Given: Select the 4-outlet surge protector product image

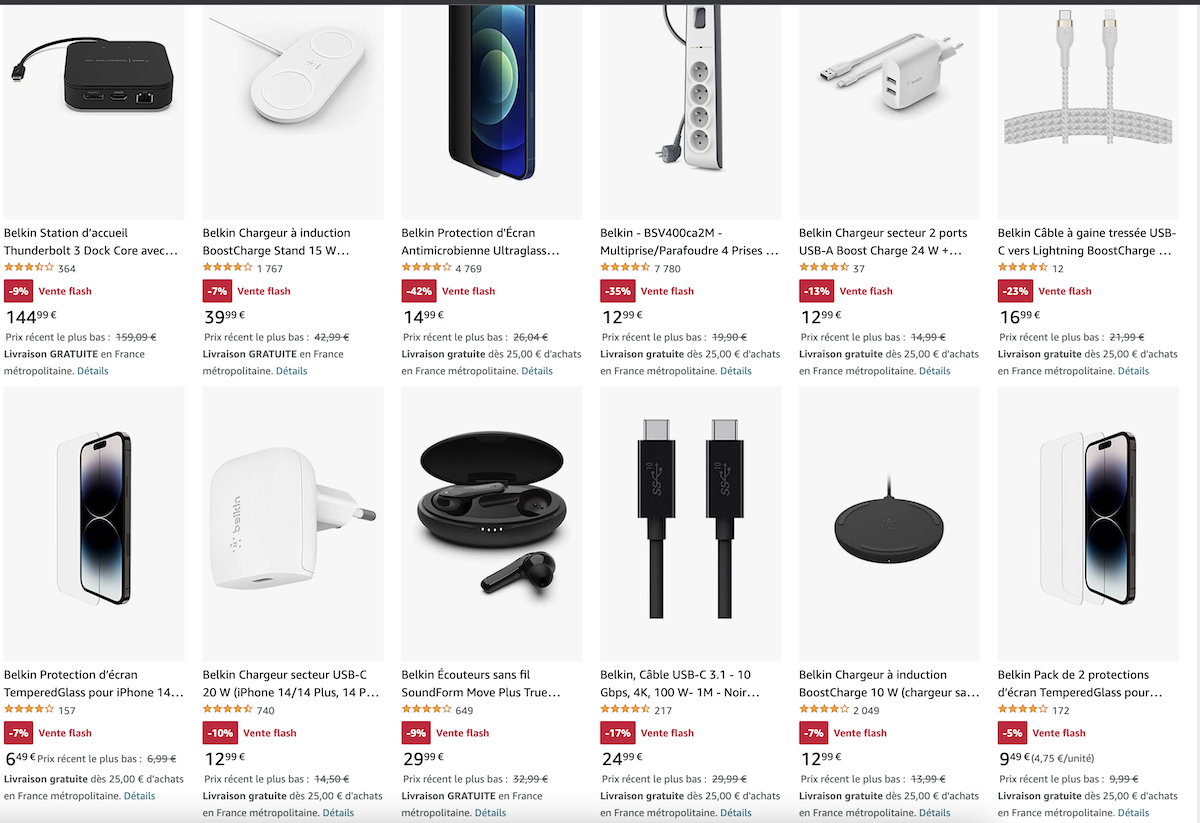Looking at the screenshot, I should (690, 112).
